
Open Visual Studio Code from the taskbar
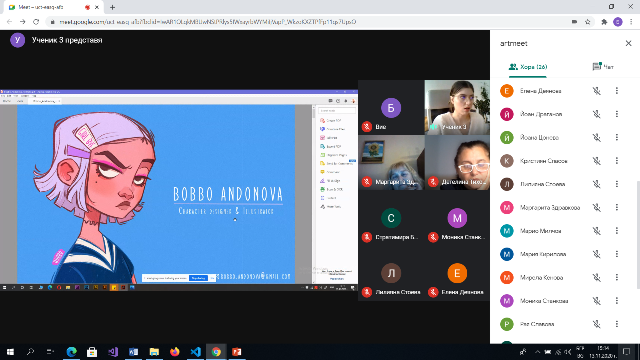[x=196, y=351]
